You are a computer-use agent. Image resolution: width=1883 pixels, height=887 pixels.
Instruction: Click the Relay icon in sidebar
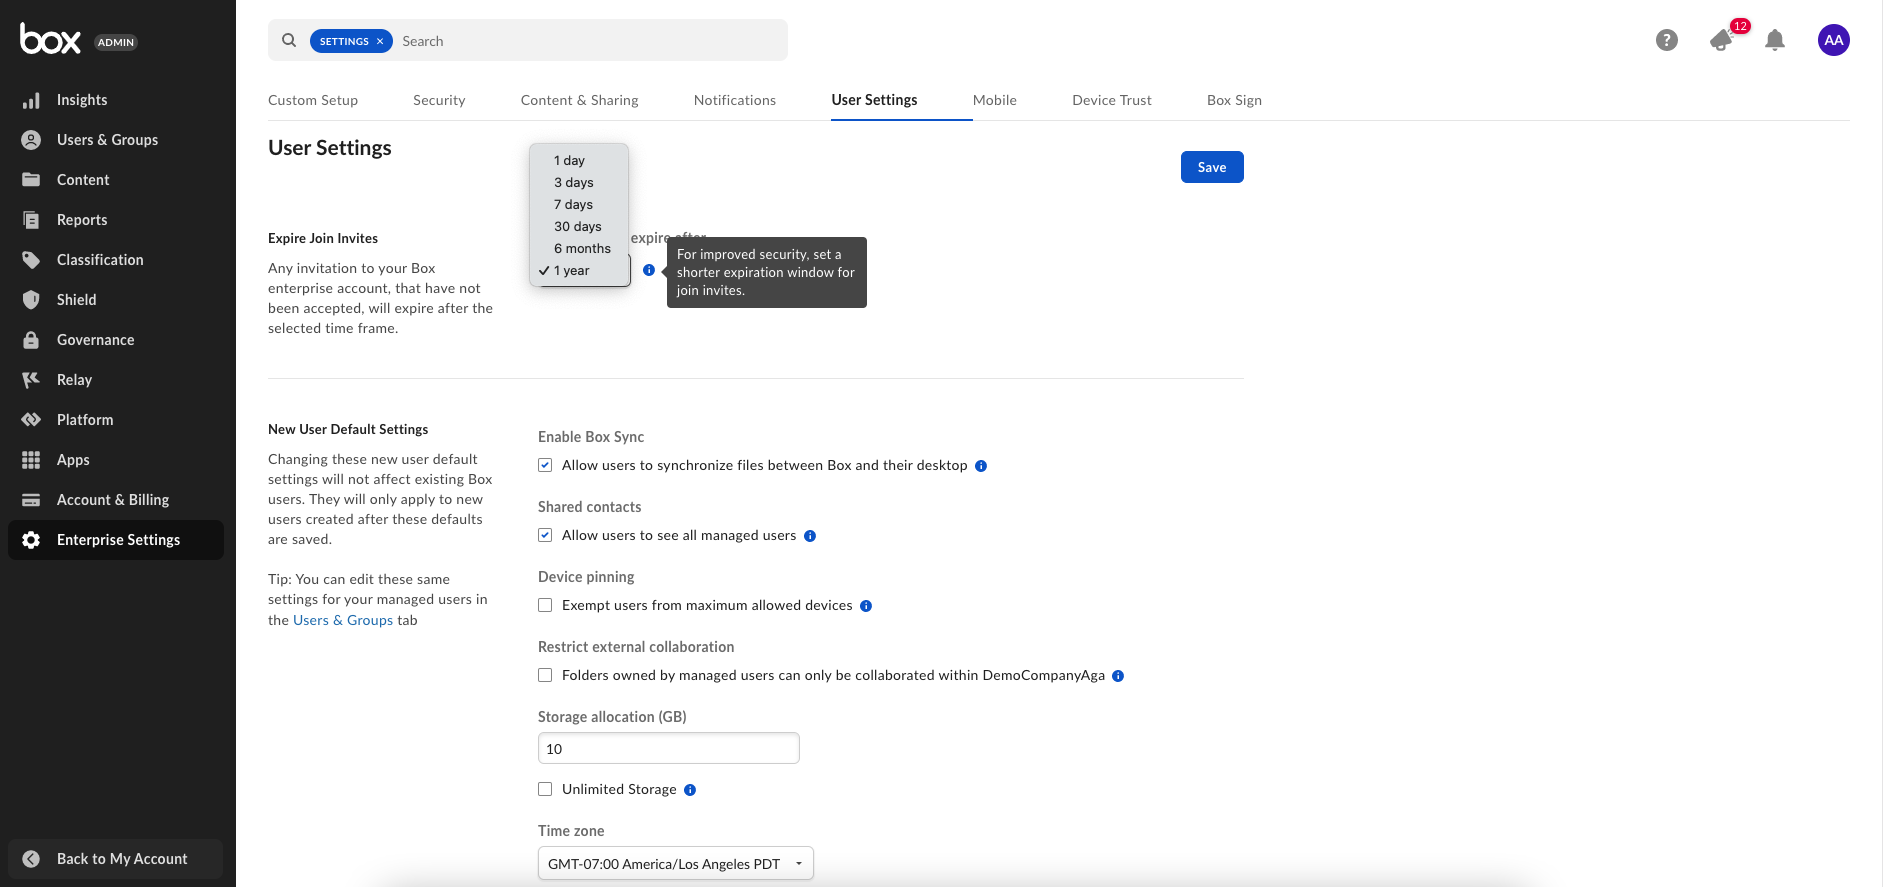31,380
